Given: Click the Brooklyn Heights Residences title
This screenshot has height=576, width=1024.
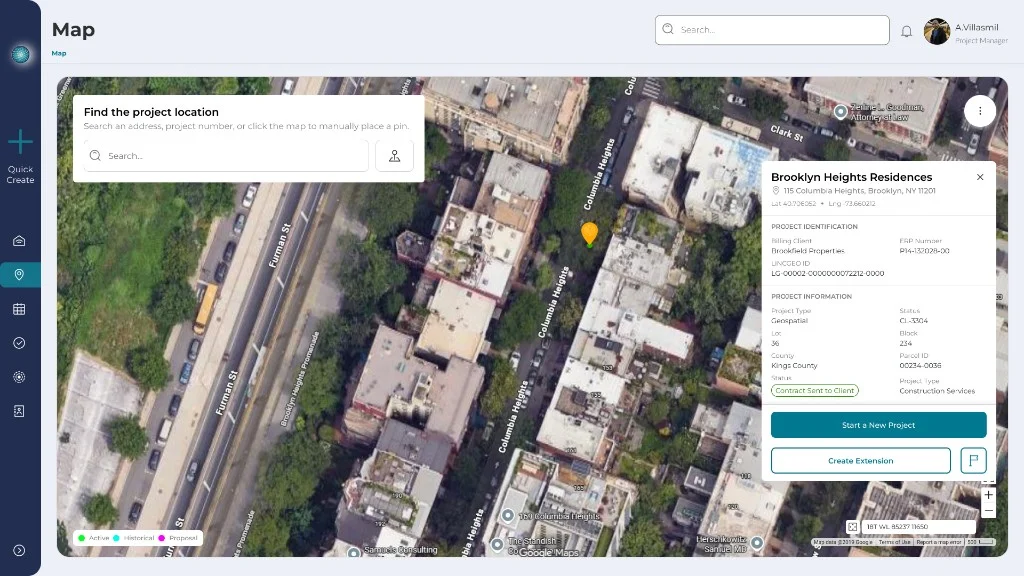Looking at the screenshot, I should pyautogui.click(x=852, y=177).
